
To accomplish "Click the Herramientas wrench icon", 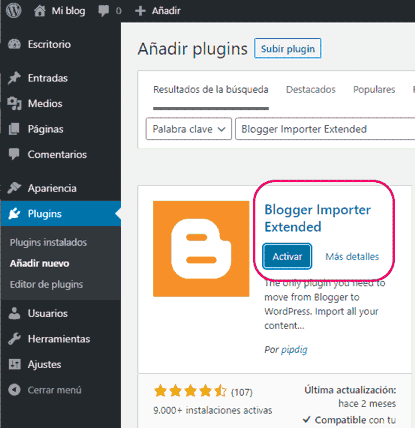I will point(14,339).
